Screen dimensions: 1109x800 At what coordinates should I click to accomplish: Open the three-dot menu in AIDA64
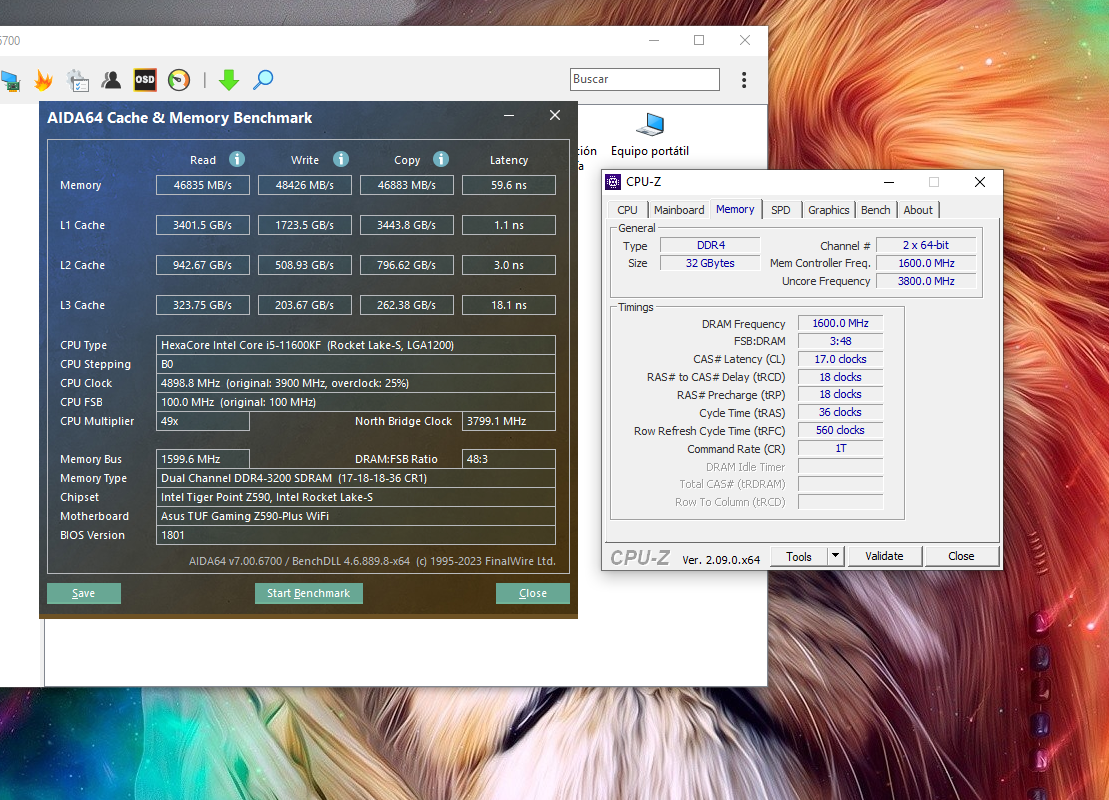pos(744,80)
